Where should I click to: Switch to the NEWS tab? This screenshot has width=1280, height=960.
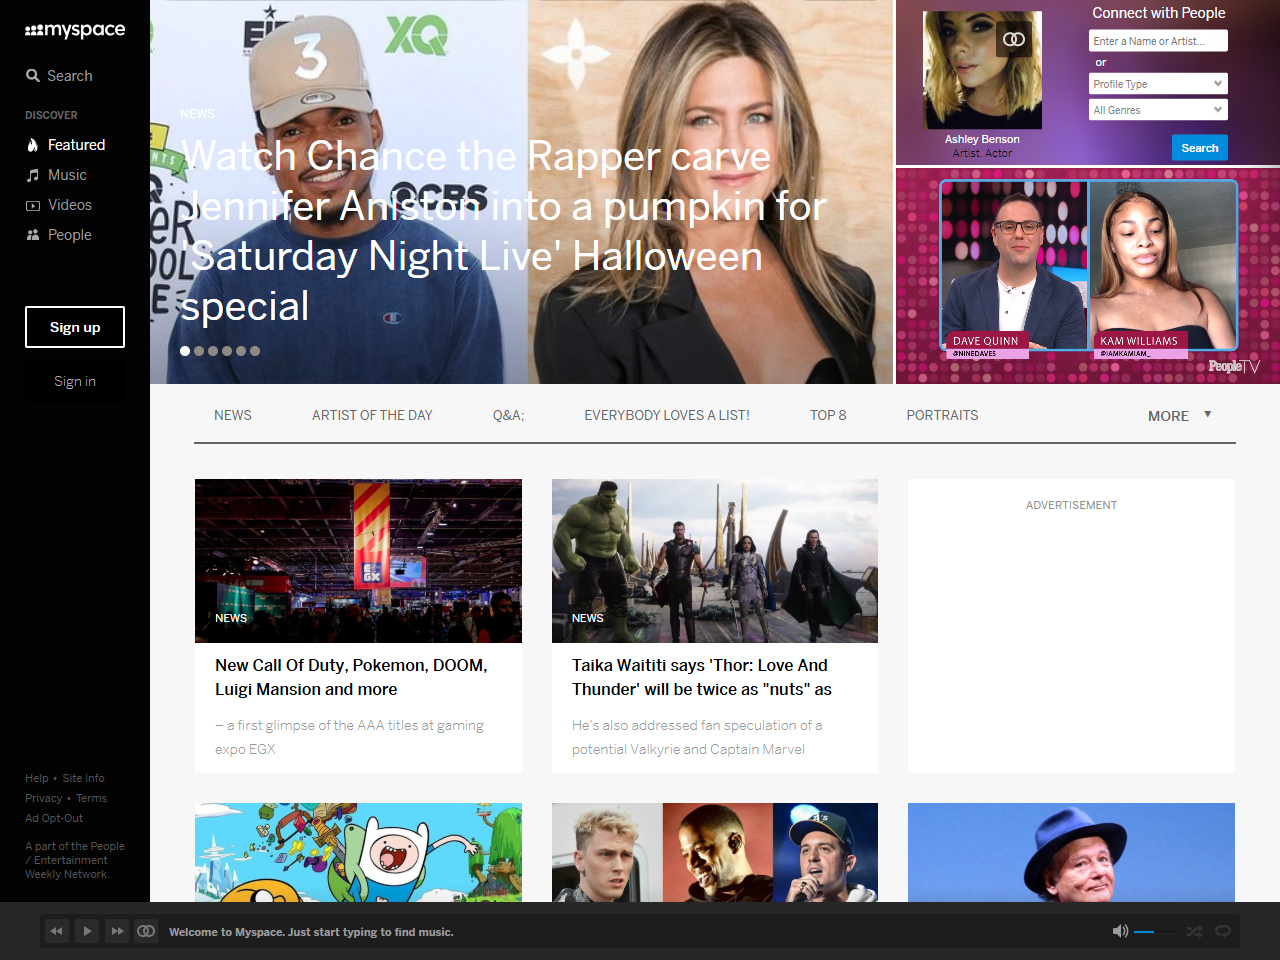(233, 415)
